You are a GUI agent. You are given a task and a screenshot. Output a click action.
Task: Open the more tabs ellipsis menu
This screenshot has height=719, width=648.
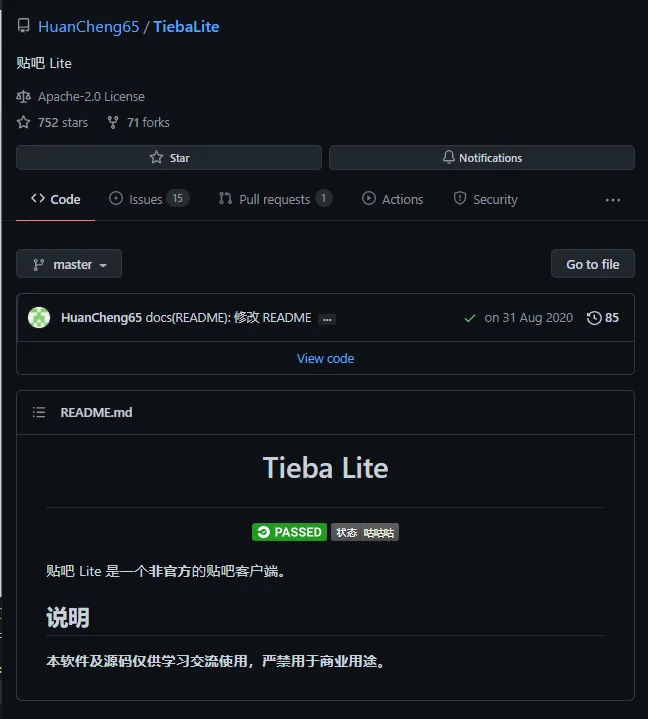tap(613, 200)
